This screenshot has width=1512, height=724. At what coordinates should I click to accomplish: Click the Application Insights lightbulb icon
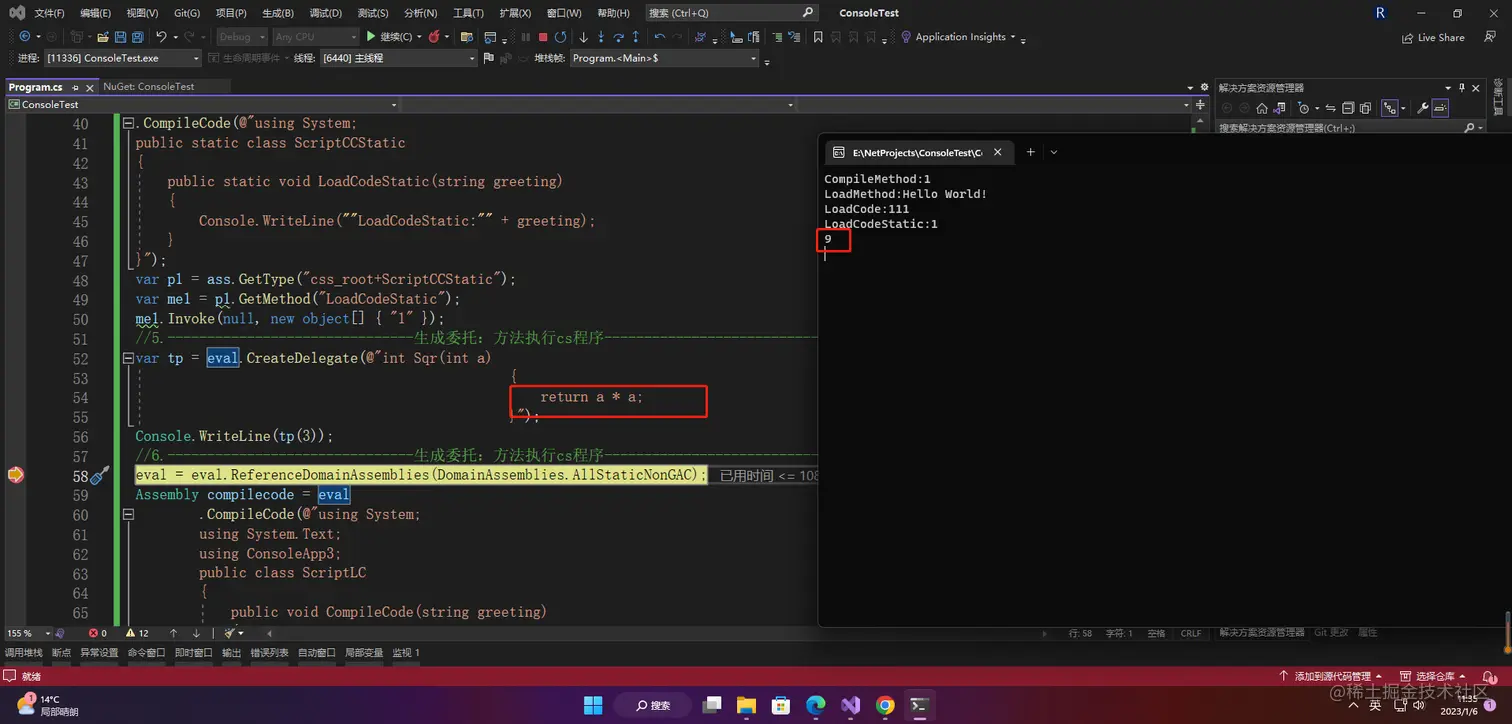[x=905, y=37]
